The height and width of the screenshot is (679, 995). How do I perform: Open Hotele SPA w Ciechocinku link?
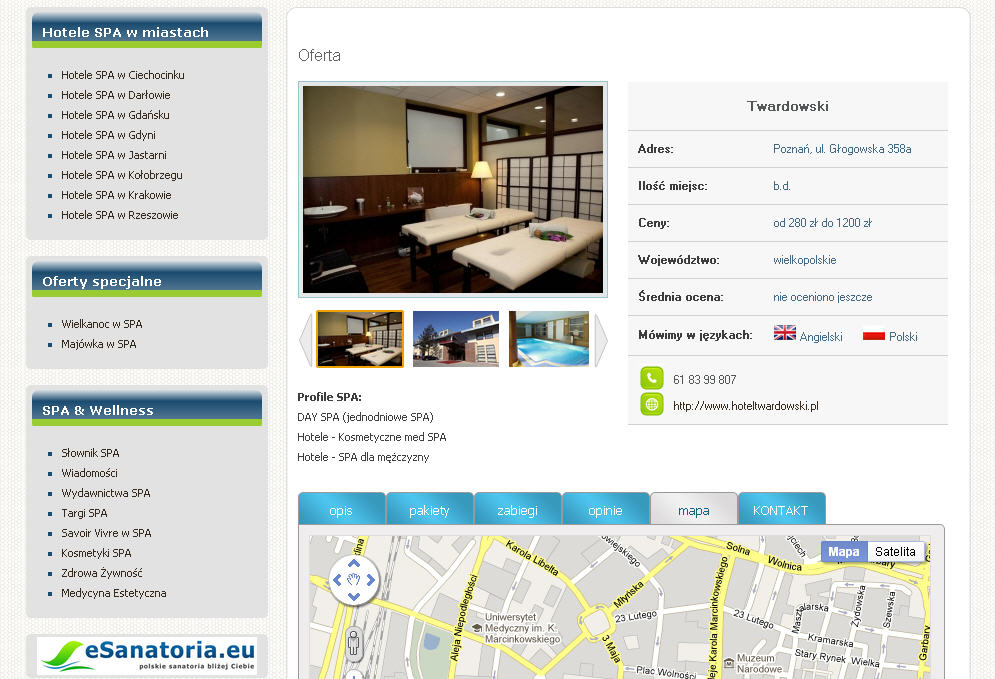(x=122, y=75)
